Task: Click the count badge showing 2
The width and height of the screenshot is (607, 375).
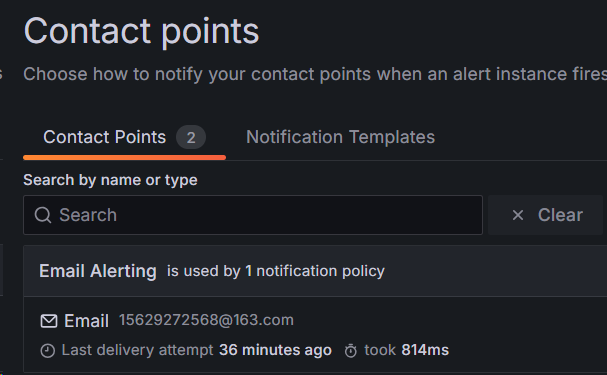Action: [191, 137]
